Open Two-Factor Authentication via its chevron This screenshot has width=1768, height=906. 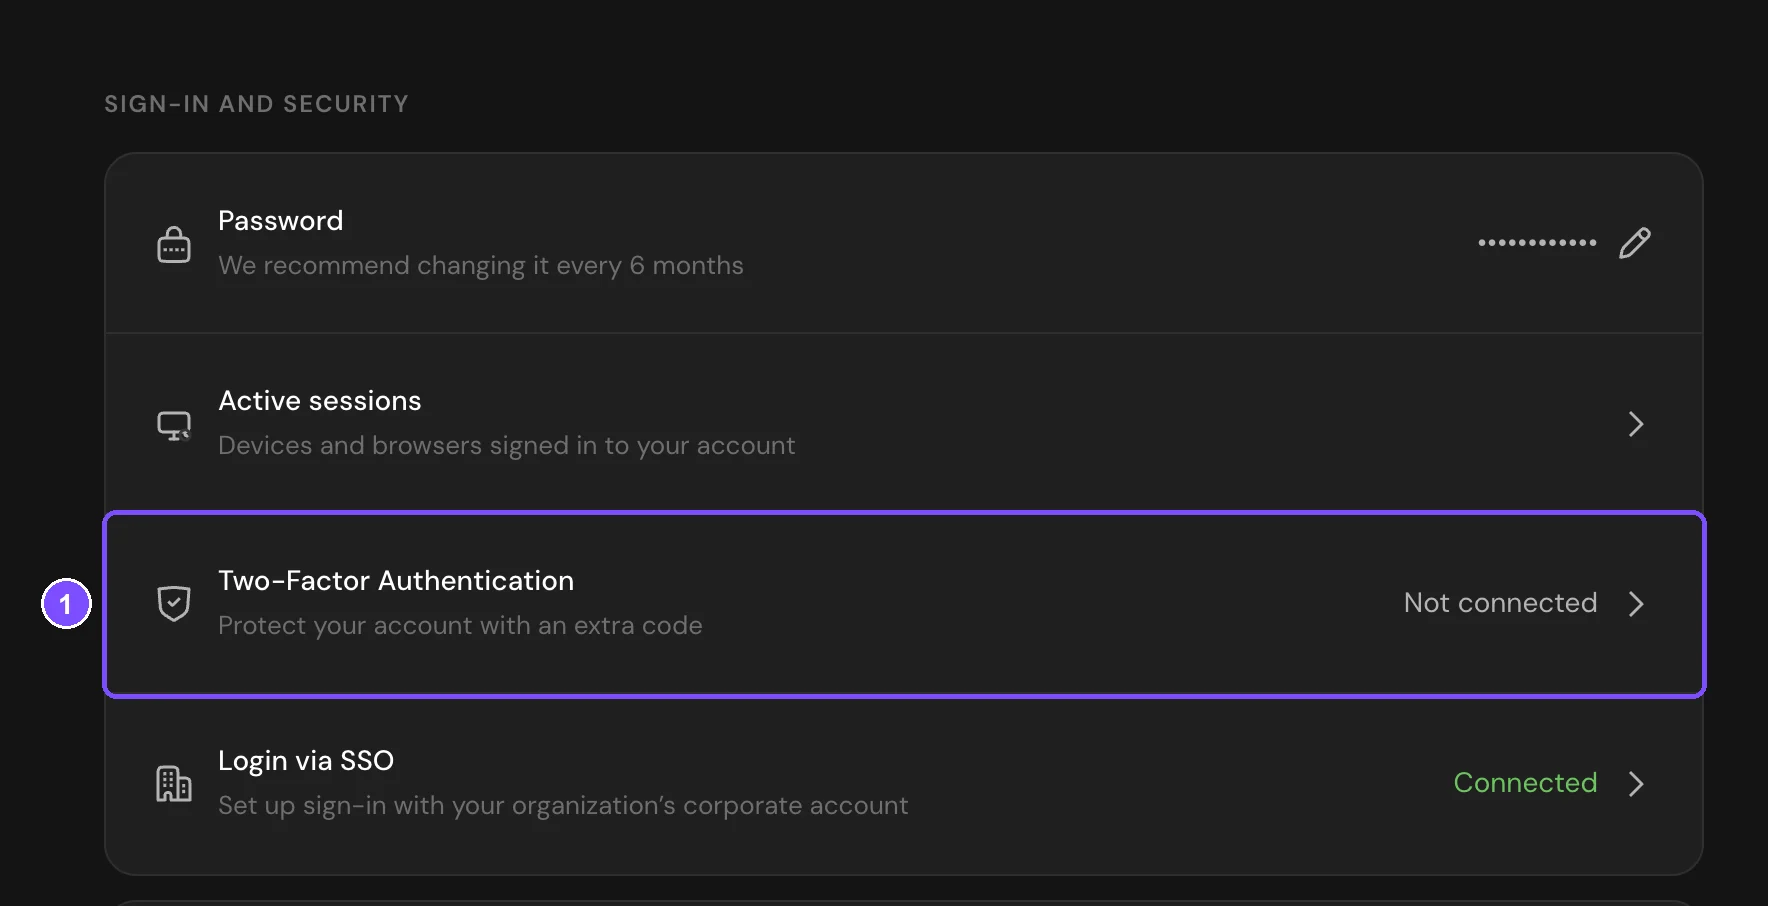(x=1636, y=604)
